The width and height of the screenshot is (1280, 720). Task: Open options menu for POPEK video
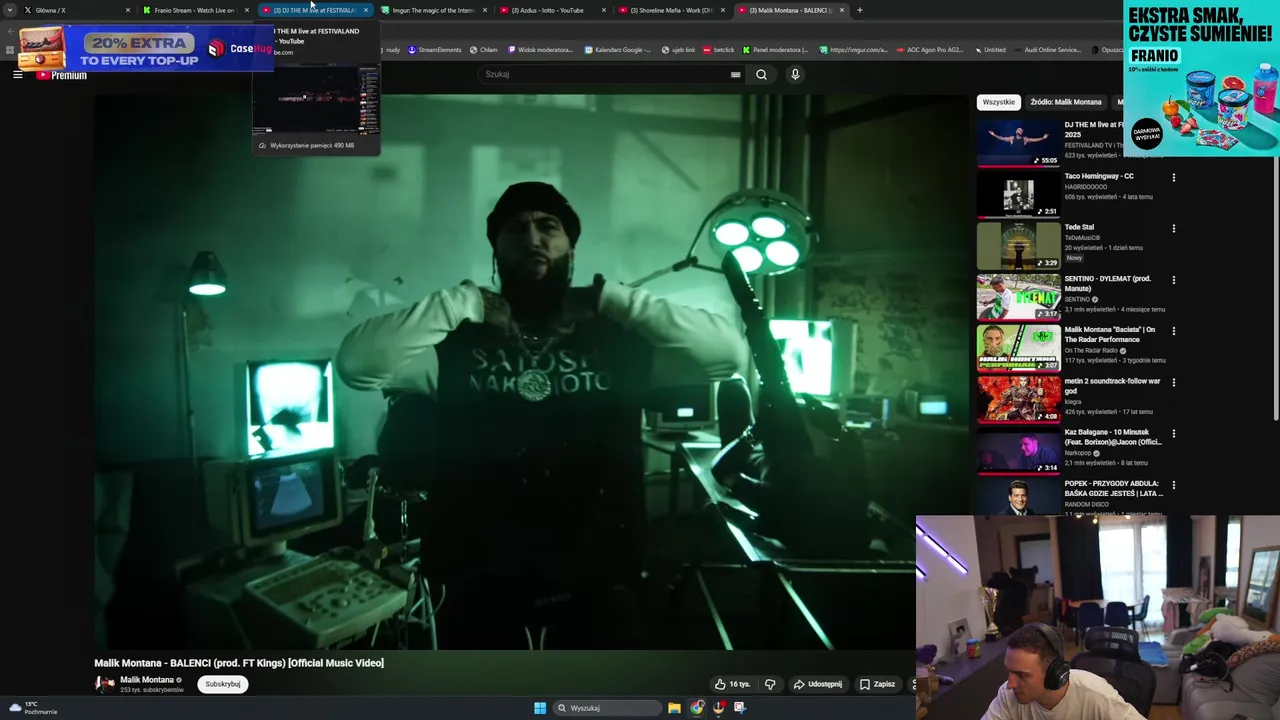pyautogui.click(x=1173, y=485)
